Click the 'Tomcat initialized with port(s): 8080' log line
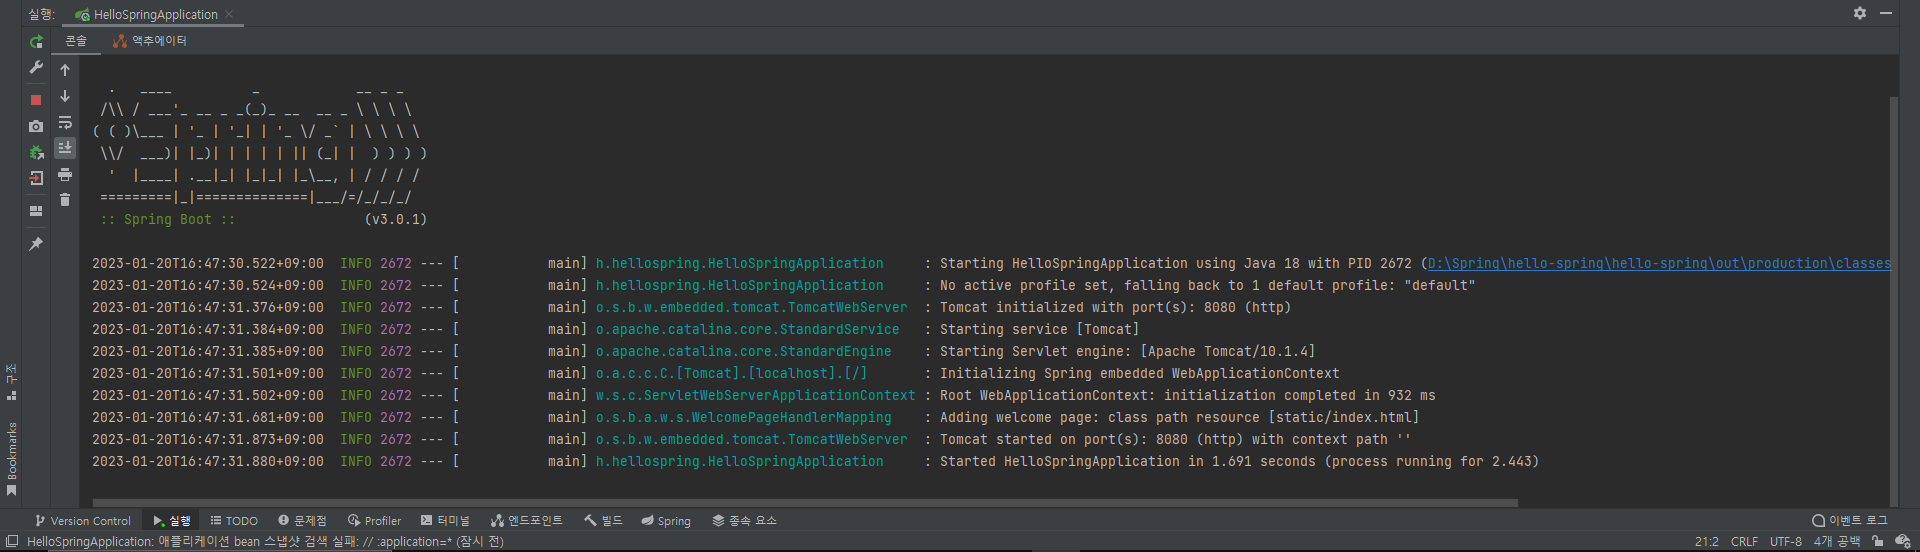Screen dimensions: 1920x552 [1115, 308]
